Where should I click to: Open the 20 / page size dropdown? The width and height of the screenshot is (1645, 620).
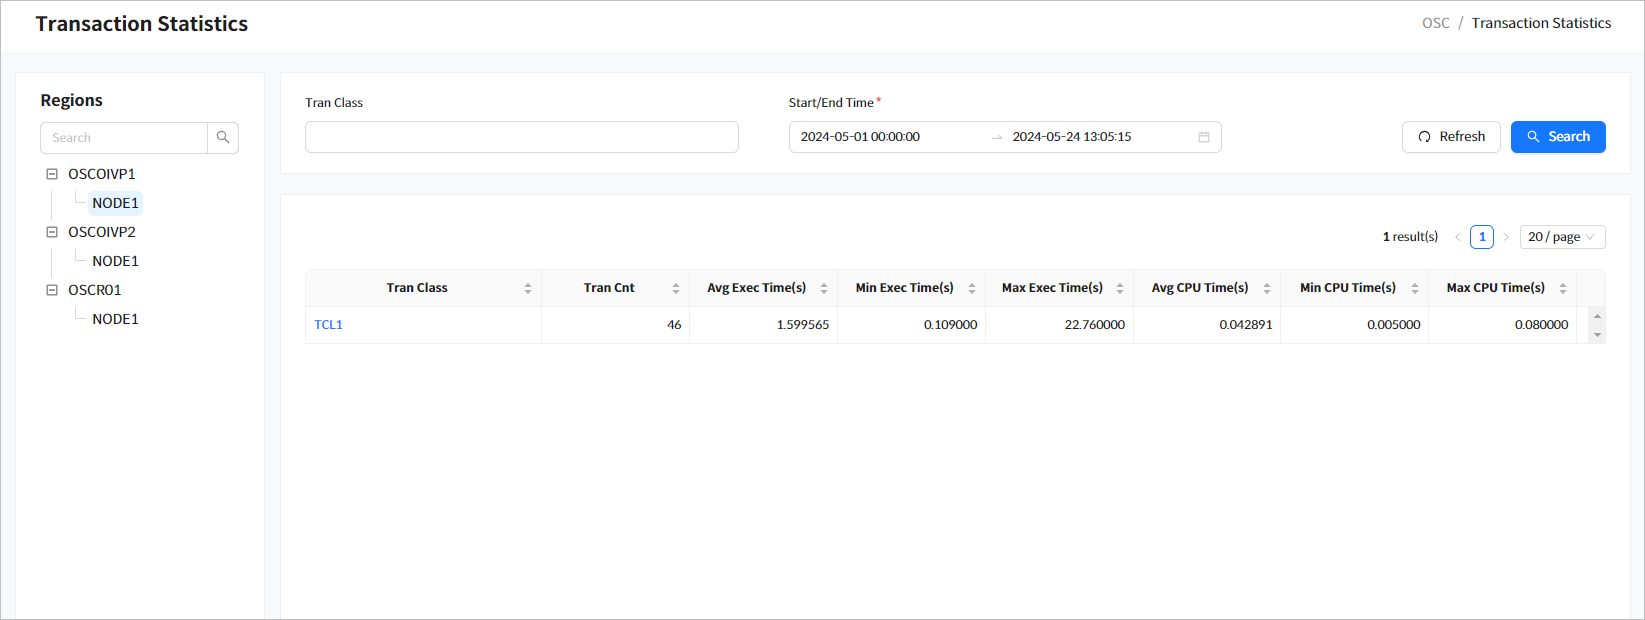(x=1562, y=237)
